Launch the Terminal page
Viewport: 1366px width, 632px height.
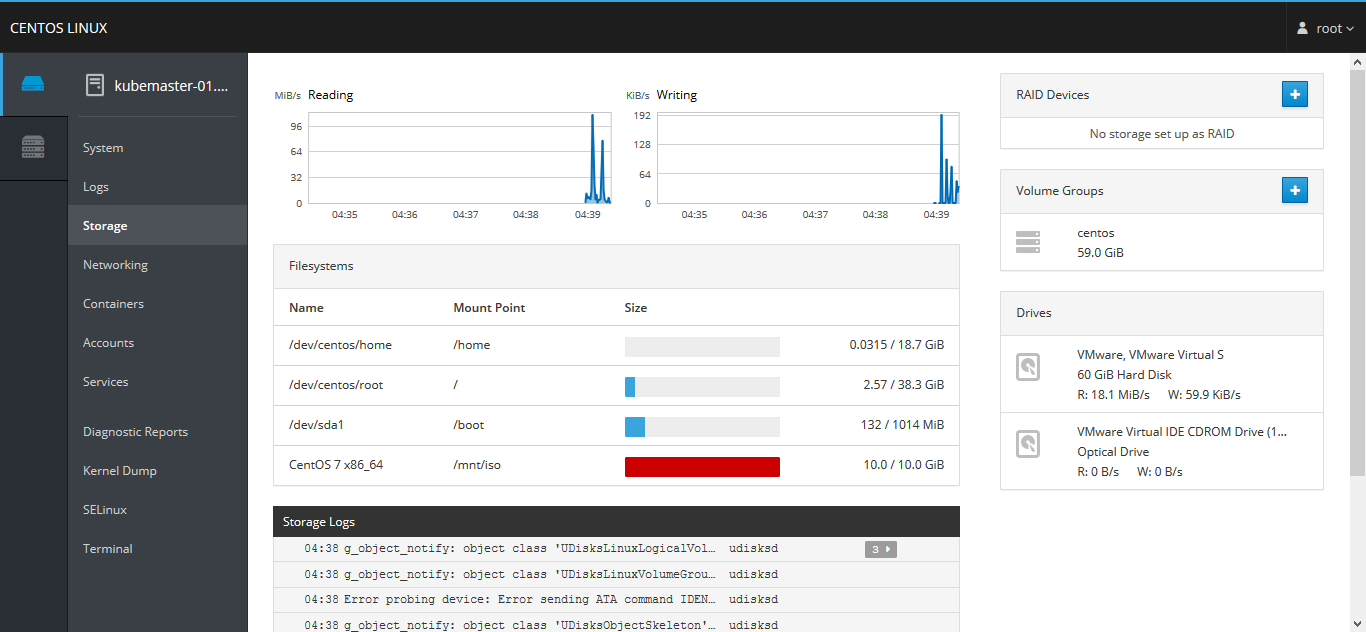[157, 549]
